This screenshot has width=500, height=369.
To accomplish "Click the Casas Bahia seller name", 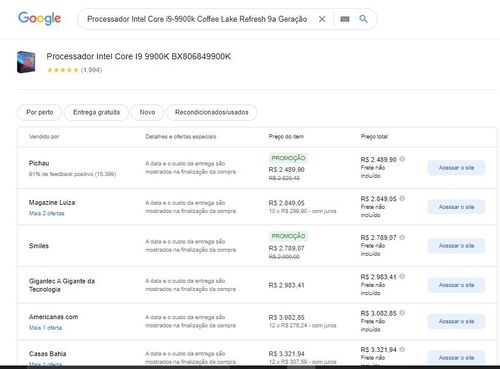I will pos(47,353).
